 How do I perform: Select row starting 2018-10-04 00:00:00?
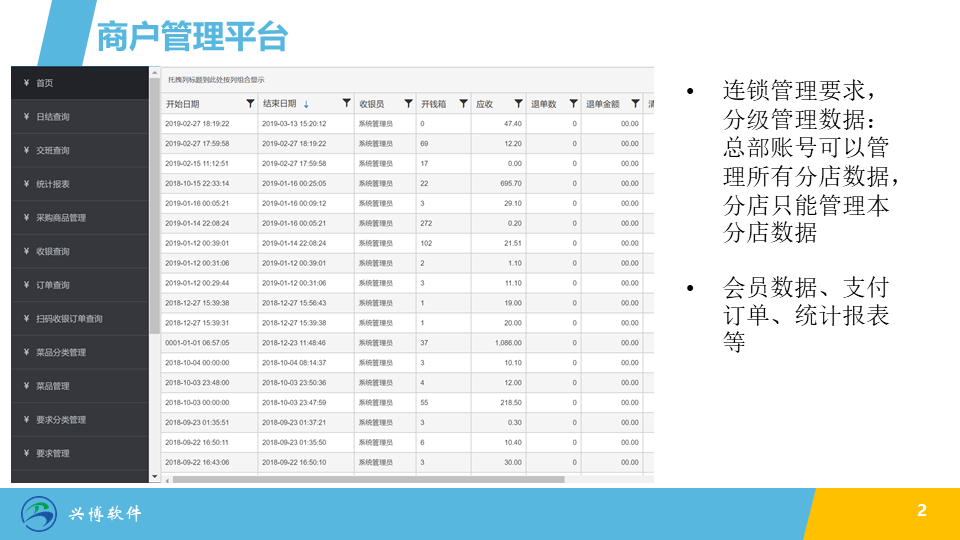(407, 362)
